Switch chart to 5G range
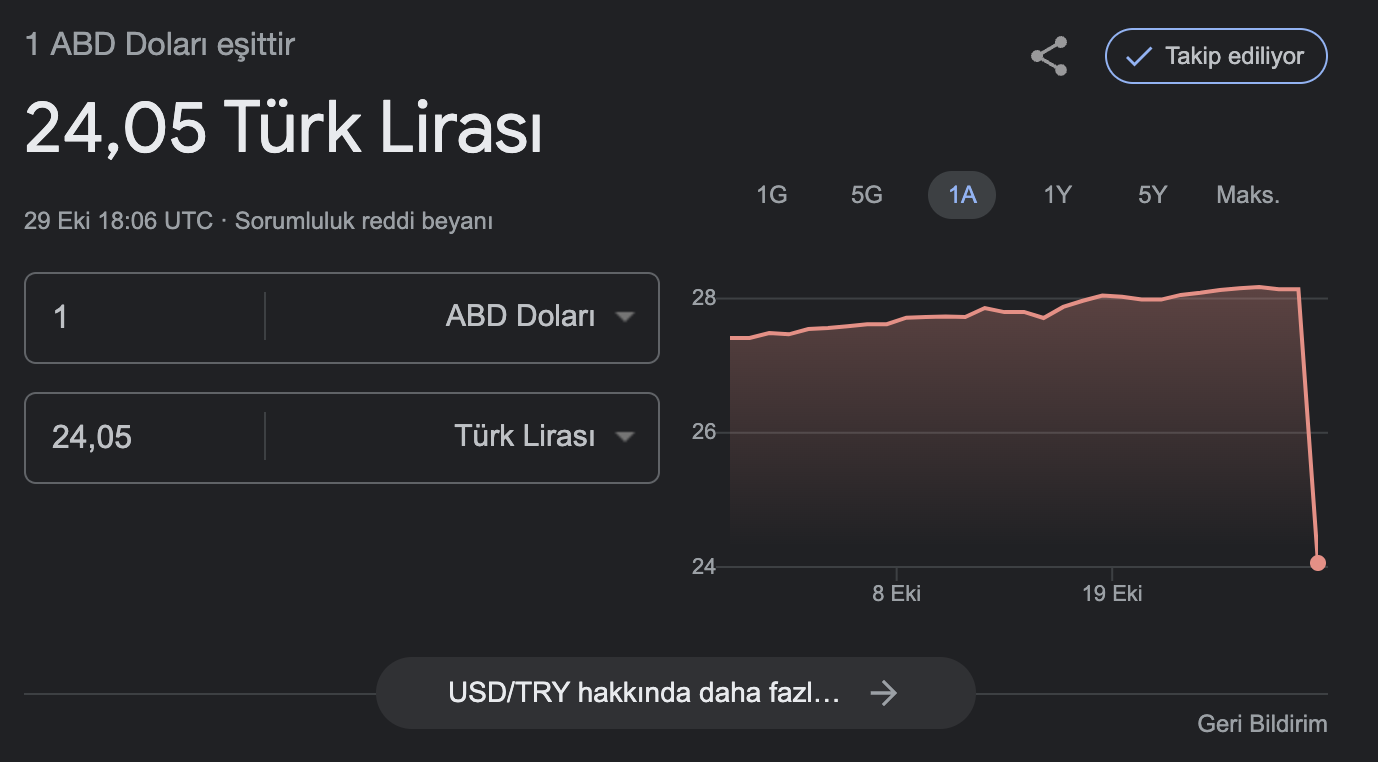 867,195
